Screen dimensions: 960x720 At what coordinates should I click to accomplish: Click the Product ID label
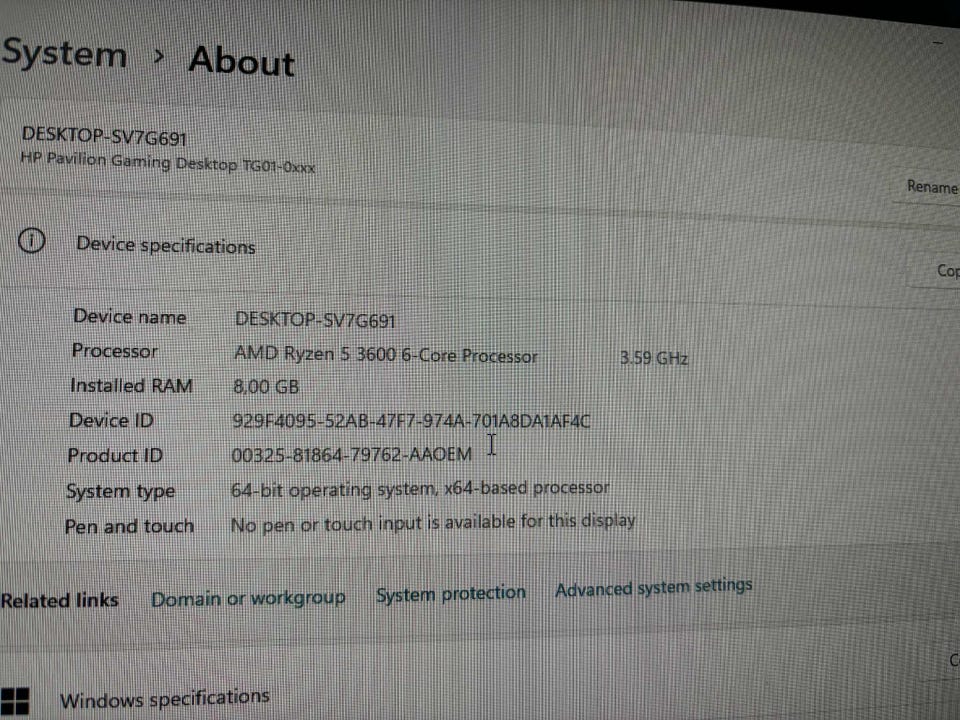coord(115,456)
